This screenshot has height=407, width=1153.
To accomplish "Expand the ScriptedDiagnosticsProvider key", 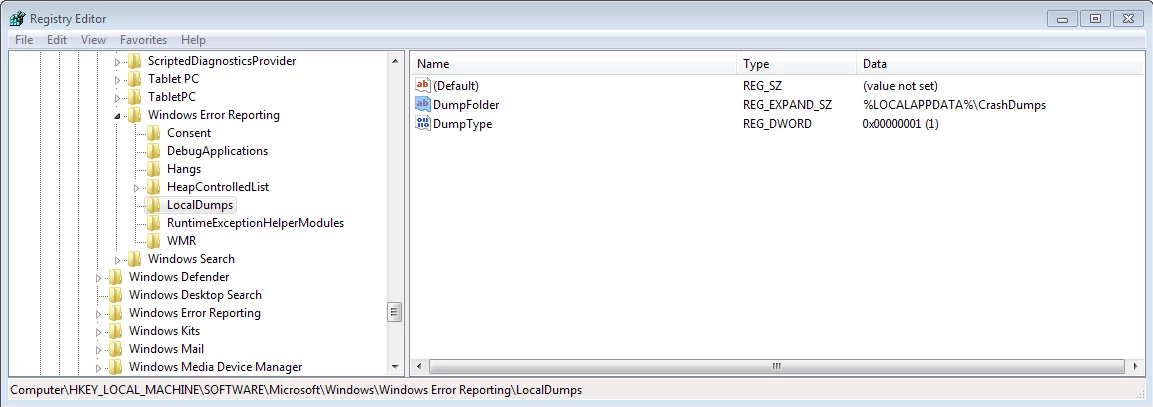I will [x=118, y=62].
